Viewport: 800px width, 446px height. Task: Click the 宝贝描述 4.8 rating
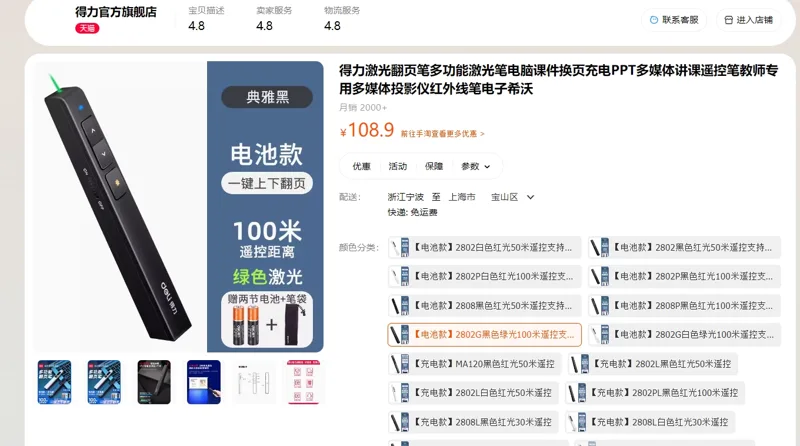pos(206,19)
